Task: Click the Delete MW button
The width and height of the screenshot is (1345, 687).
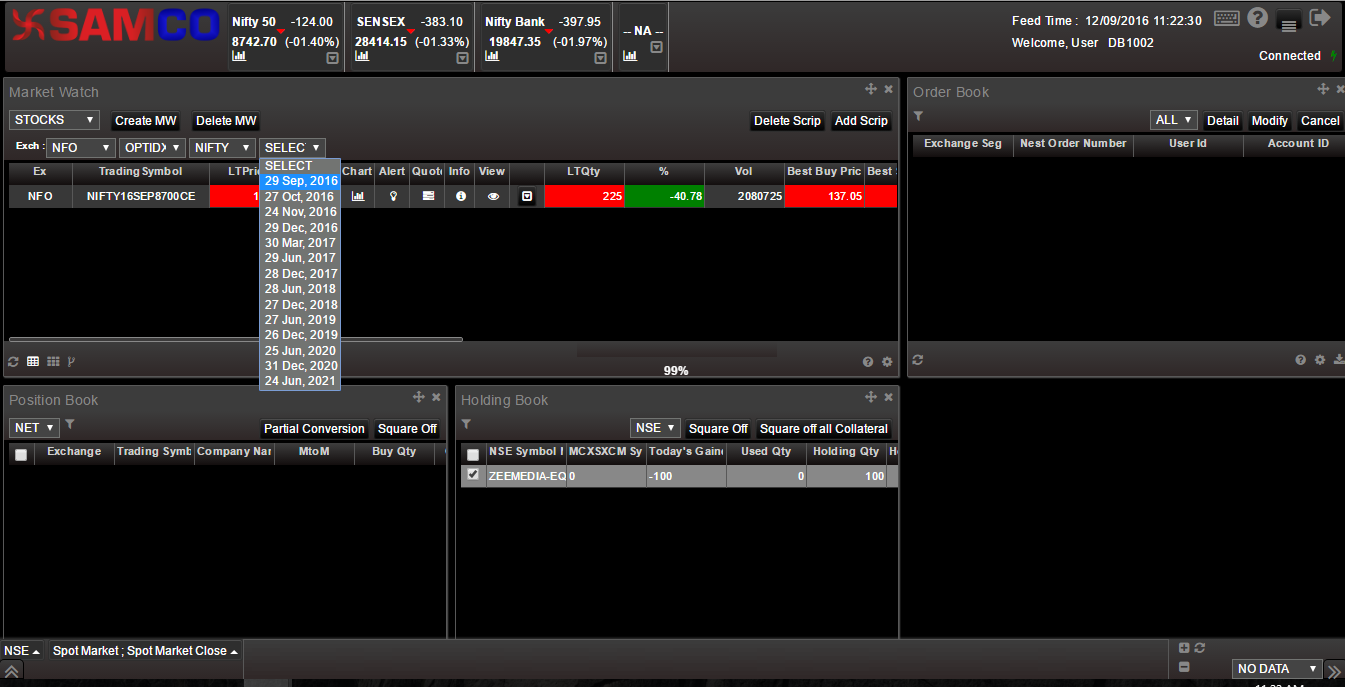Action: (226, 121)
